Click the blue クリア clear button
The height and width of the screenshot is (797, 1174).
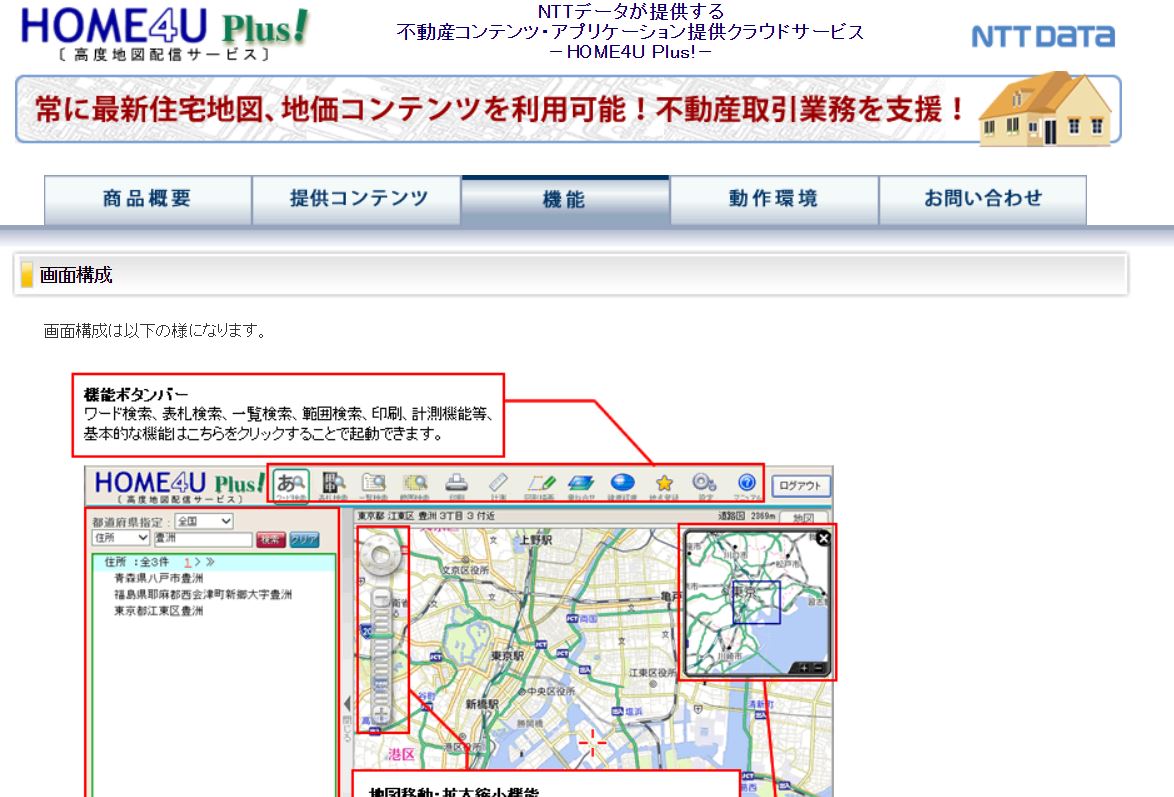(304, 539)
